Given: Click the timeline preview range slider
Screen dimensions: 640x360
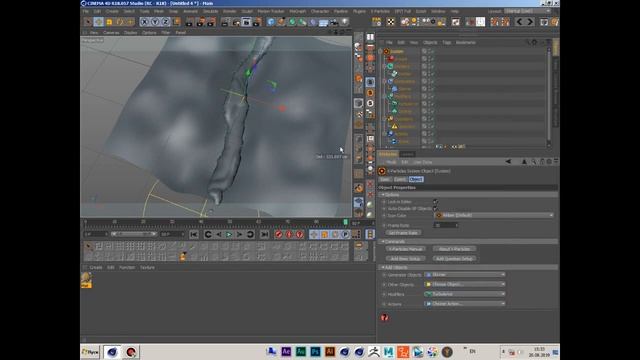Looking at the screenshot, I should [x=134, y=234].
